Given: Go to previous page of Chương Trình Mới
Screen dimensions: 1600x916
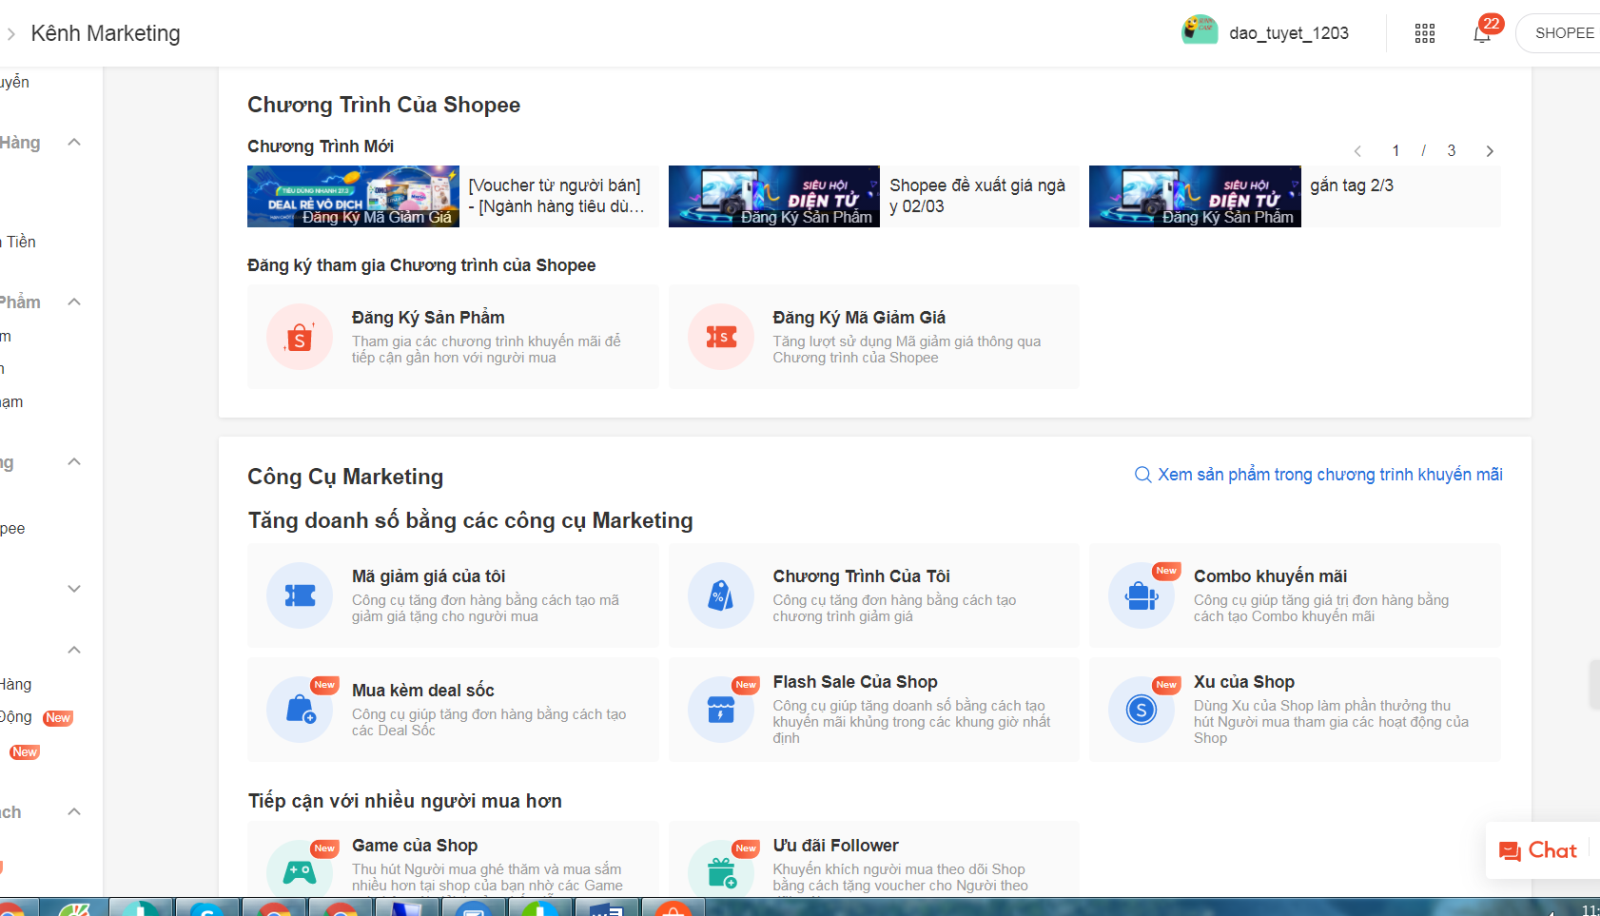Looking at the screenshot, I should (x=1357, y=151).
